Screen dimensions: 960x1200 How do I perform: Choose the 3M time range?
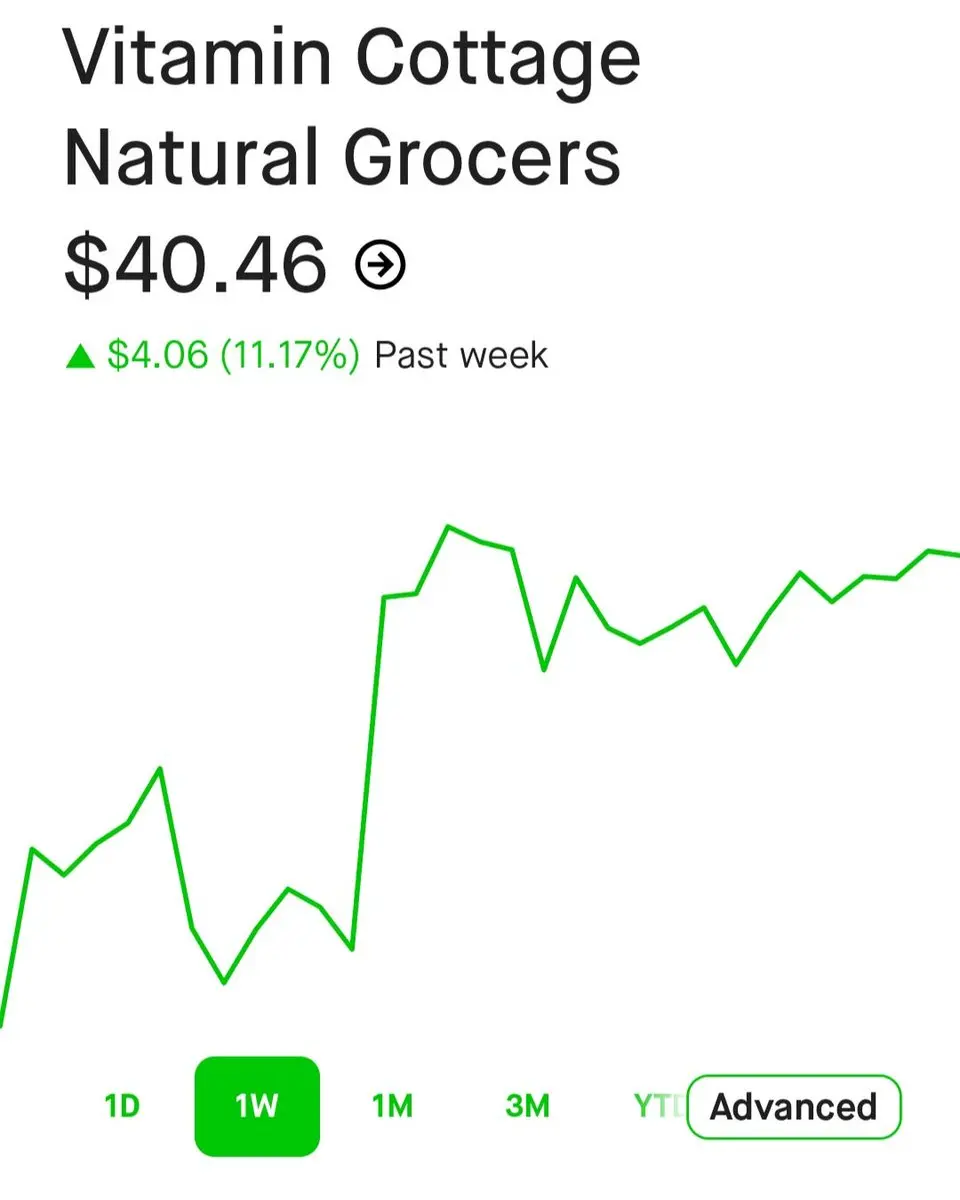point(527,1106)
